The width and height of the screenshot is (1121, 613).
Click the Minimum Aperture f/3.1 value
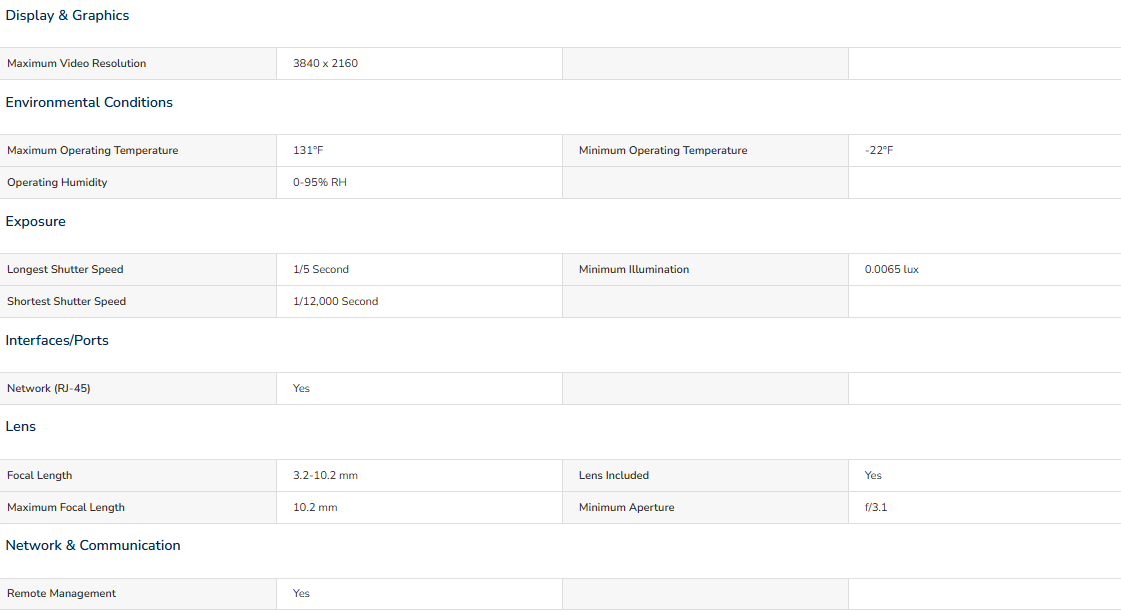(876, 507)
